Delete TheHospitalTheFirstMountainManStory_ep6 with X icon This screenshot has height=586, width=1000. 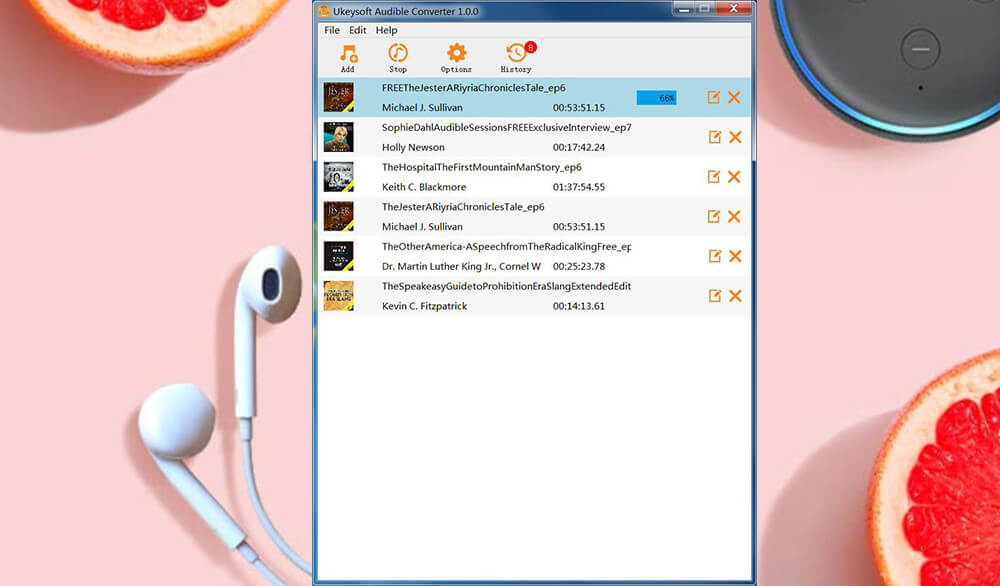tap(734, 177)
